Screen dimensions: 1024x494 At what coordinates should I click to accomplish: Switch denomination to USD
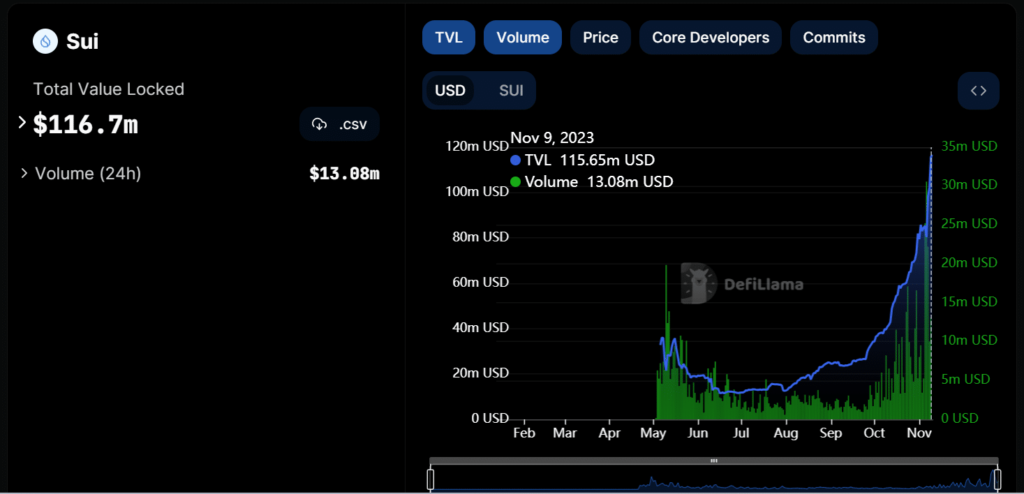click(450, 91)
